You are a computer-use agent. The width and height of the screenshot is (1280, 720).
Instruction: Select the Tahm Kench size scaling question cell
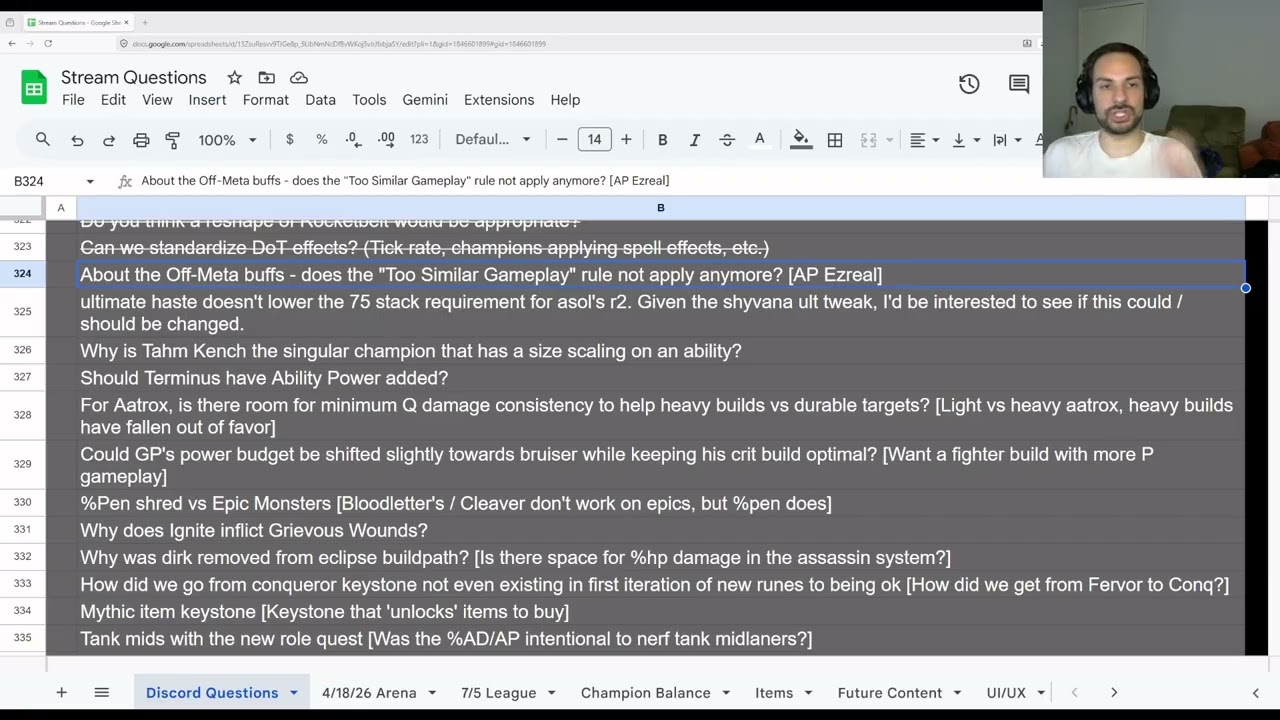pyautogui.click(x=660, y=351)
